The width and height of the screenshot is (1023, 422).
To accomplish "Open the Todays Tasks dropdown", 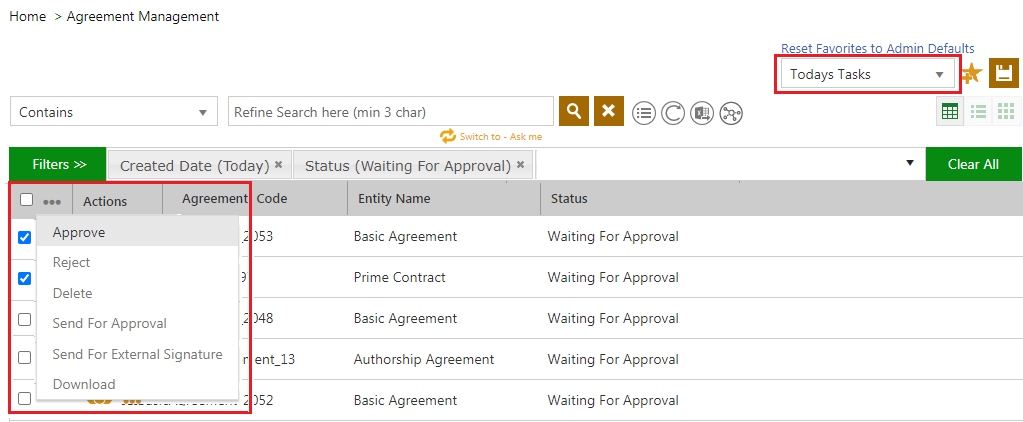I will 867,75.
